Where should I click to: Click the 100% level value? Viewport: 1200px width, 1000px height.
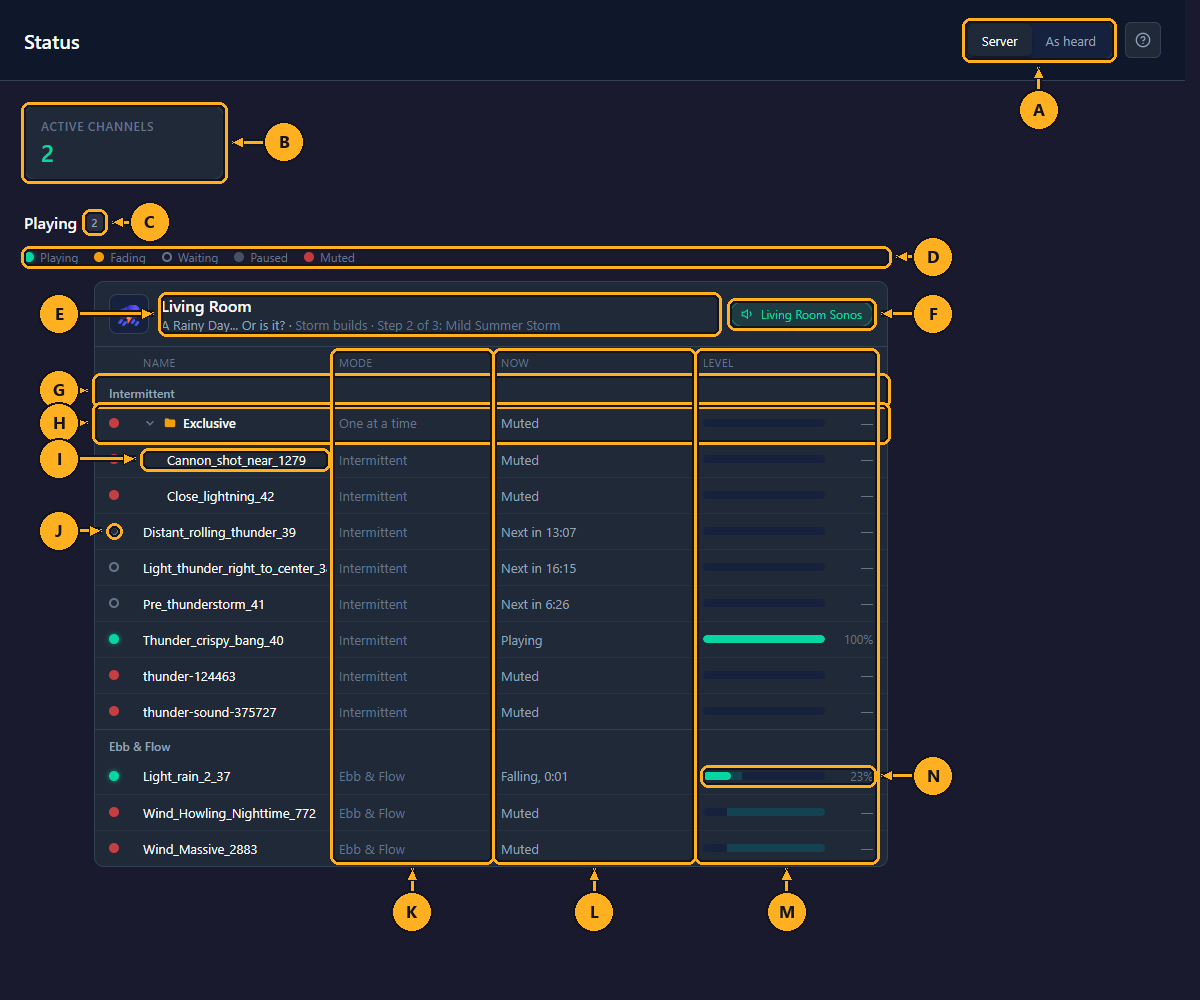(x=858, y=640)
